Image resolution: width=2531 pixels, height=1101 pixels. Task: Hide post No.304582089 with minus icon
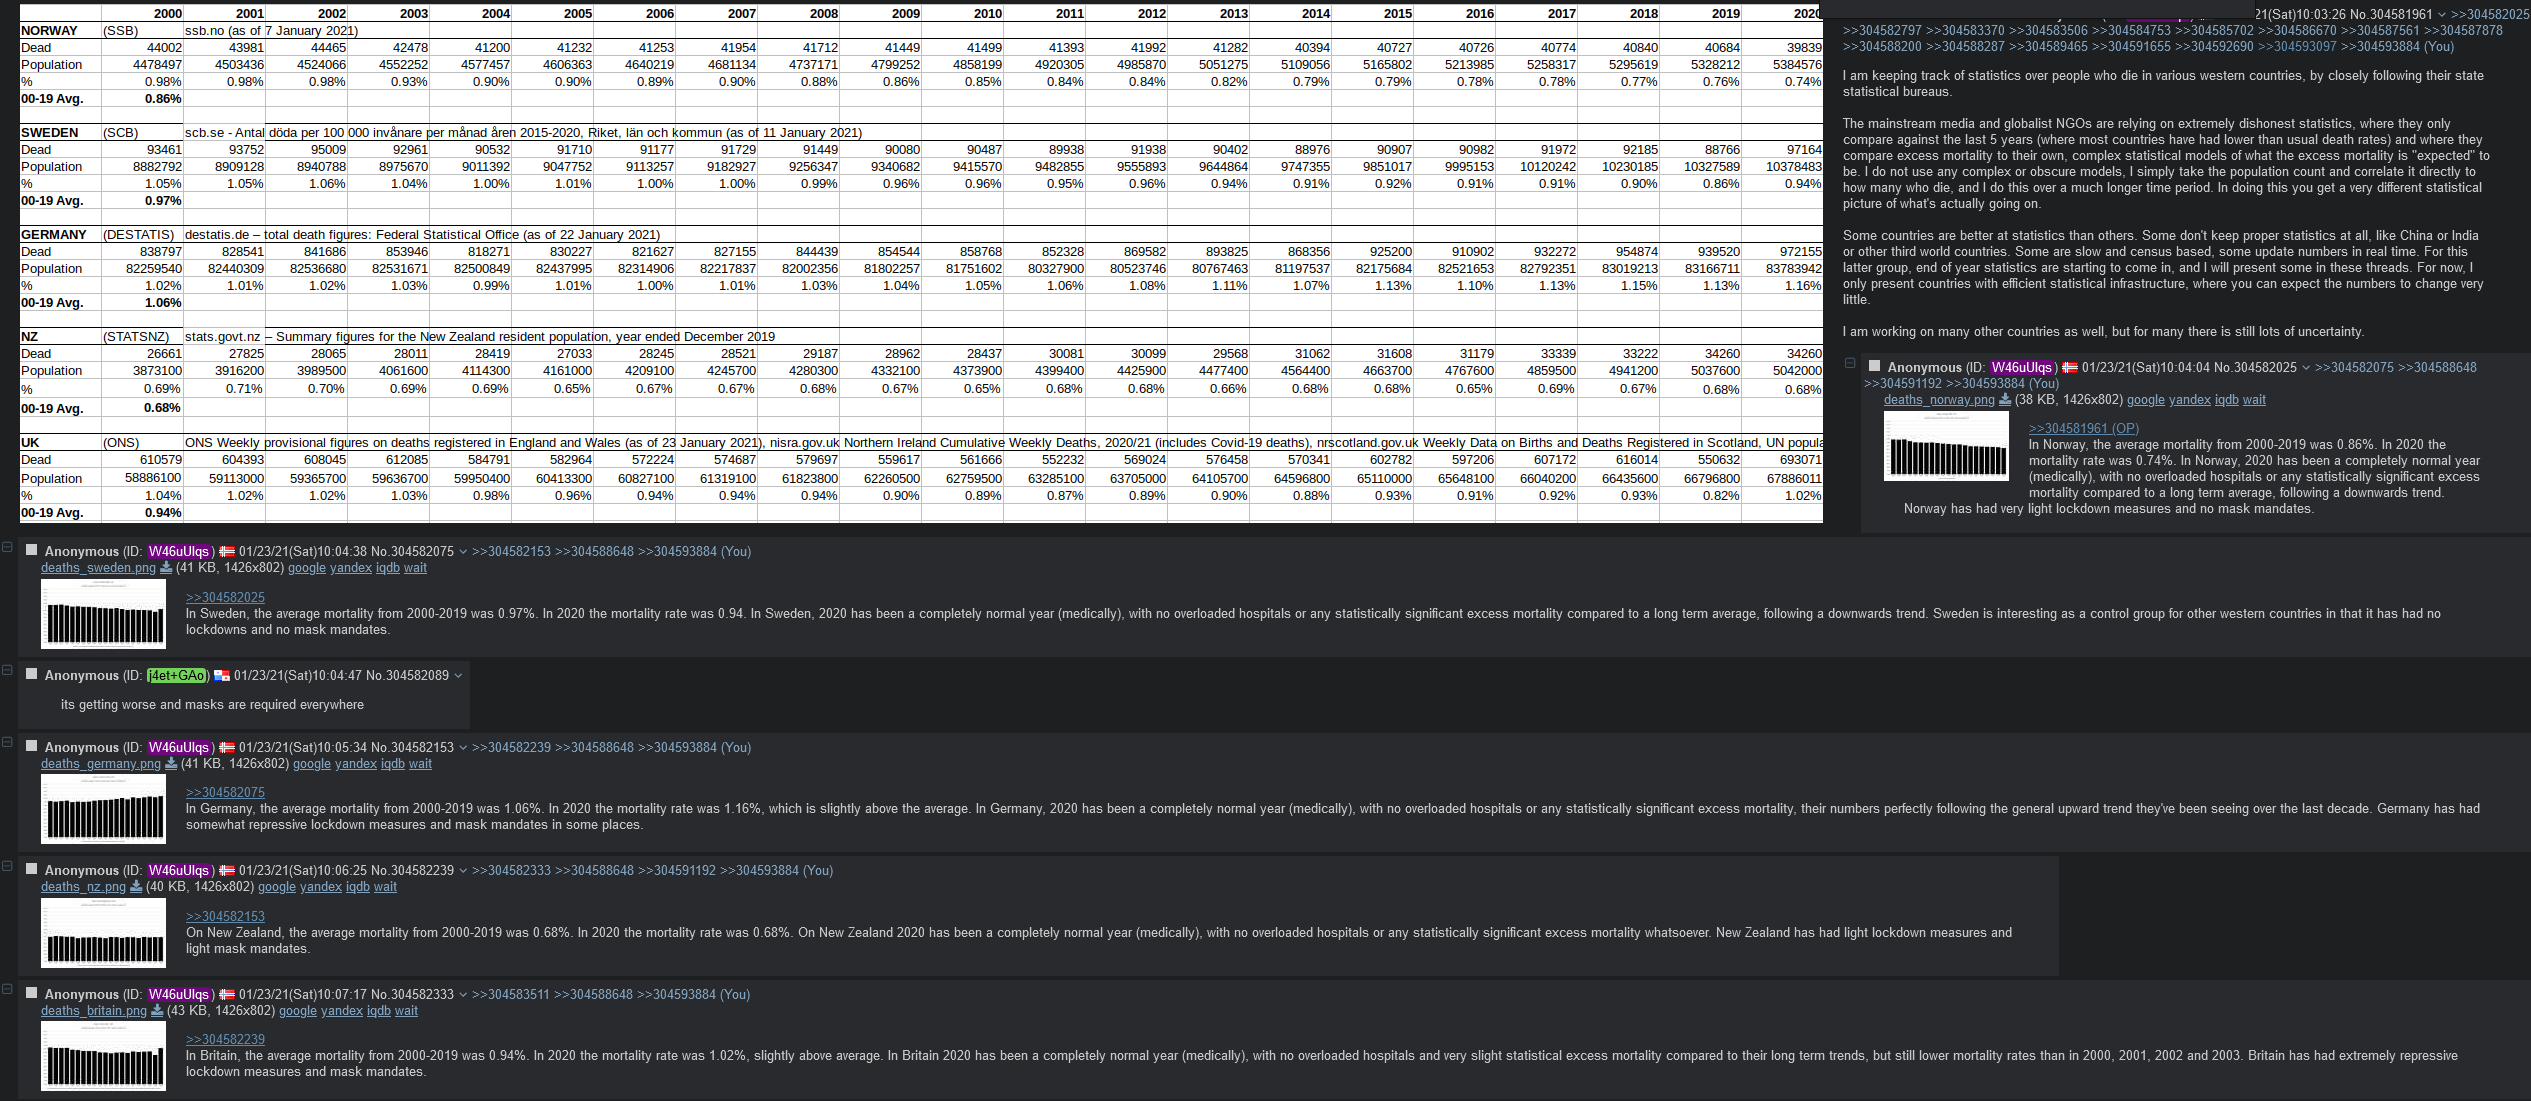pyautogui.click(x=7, y=670)
